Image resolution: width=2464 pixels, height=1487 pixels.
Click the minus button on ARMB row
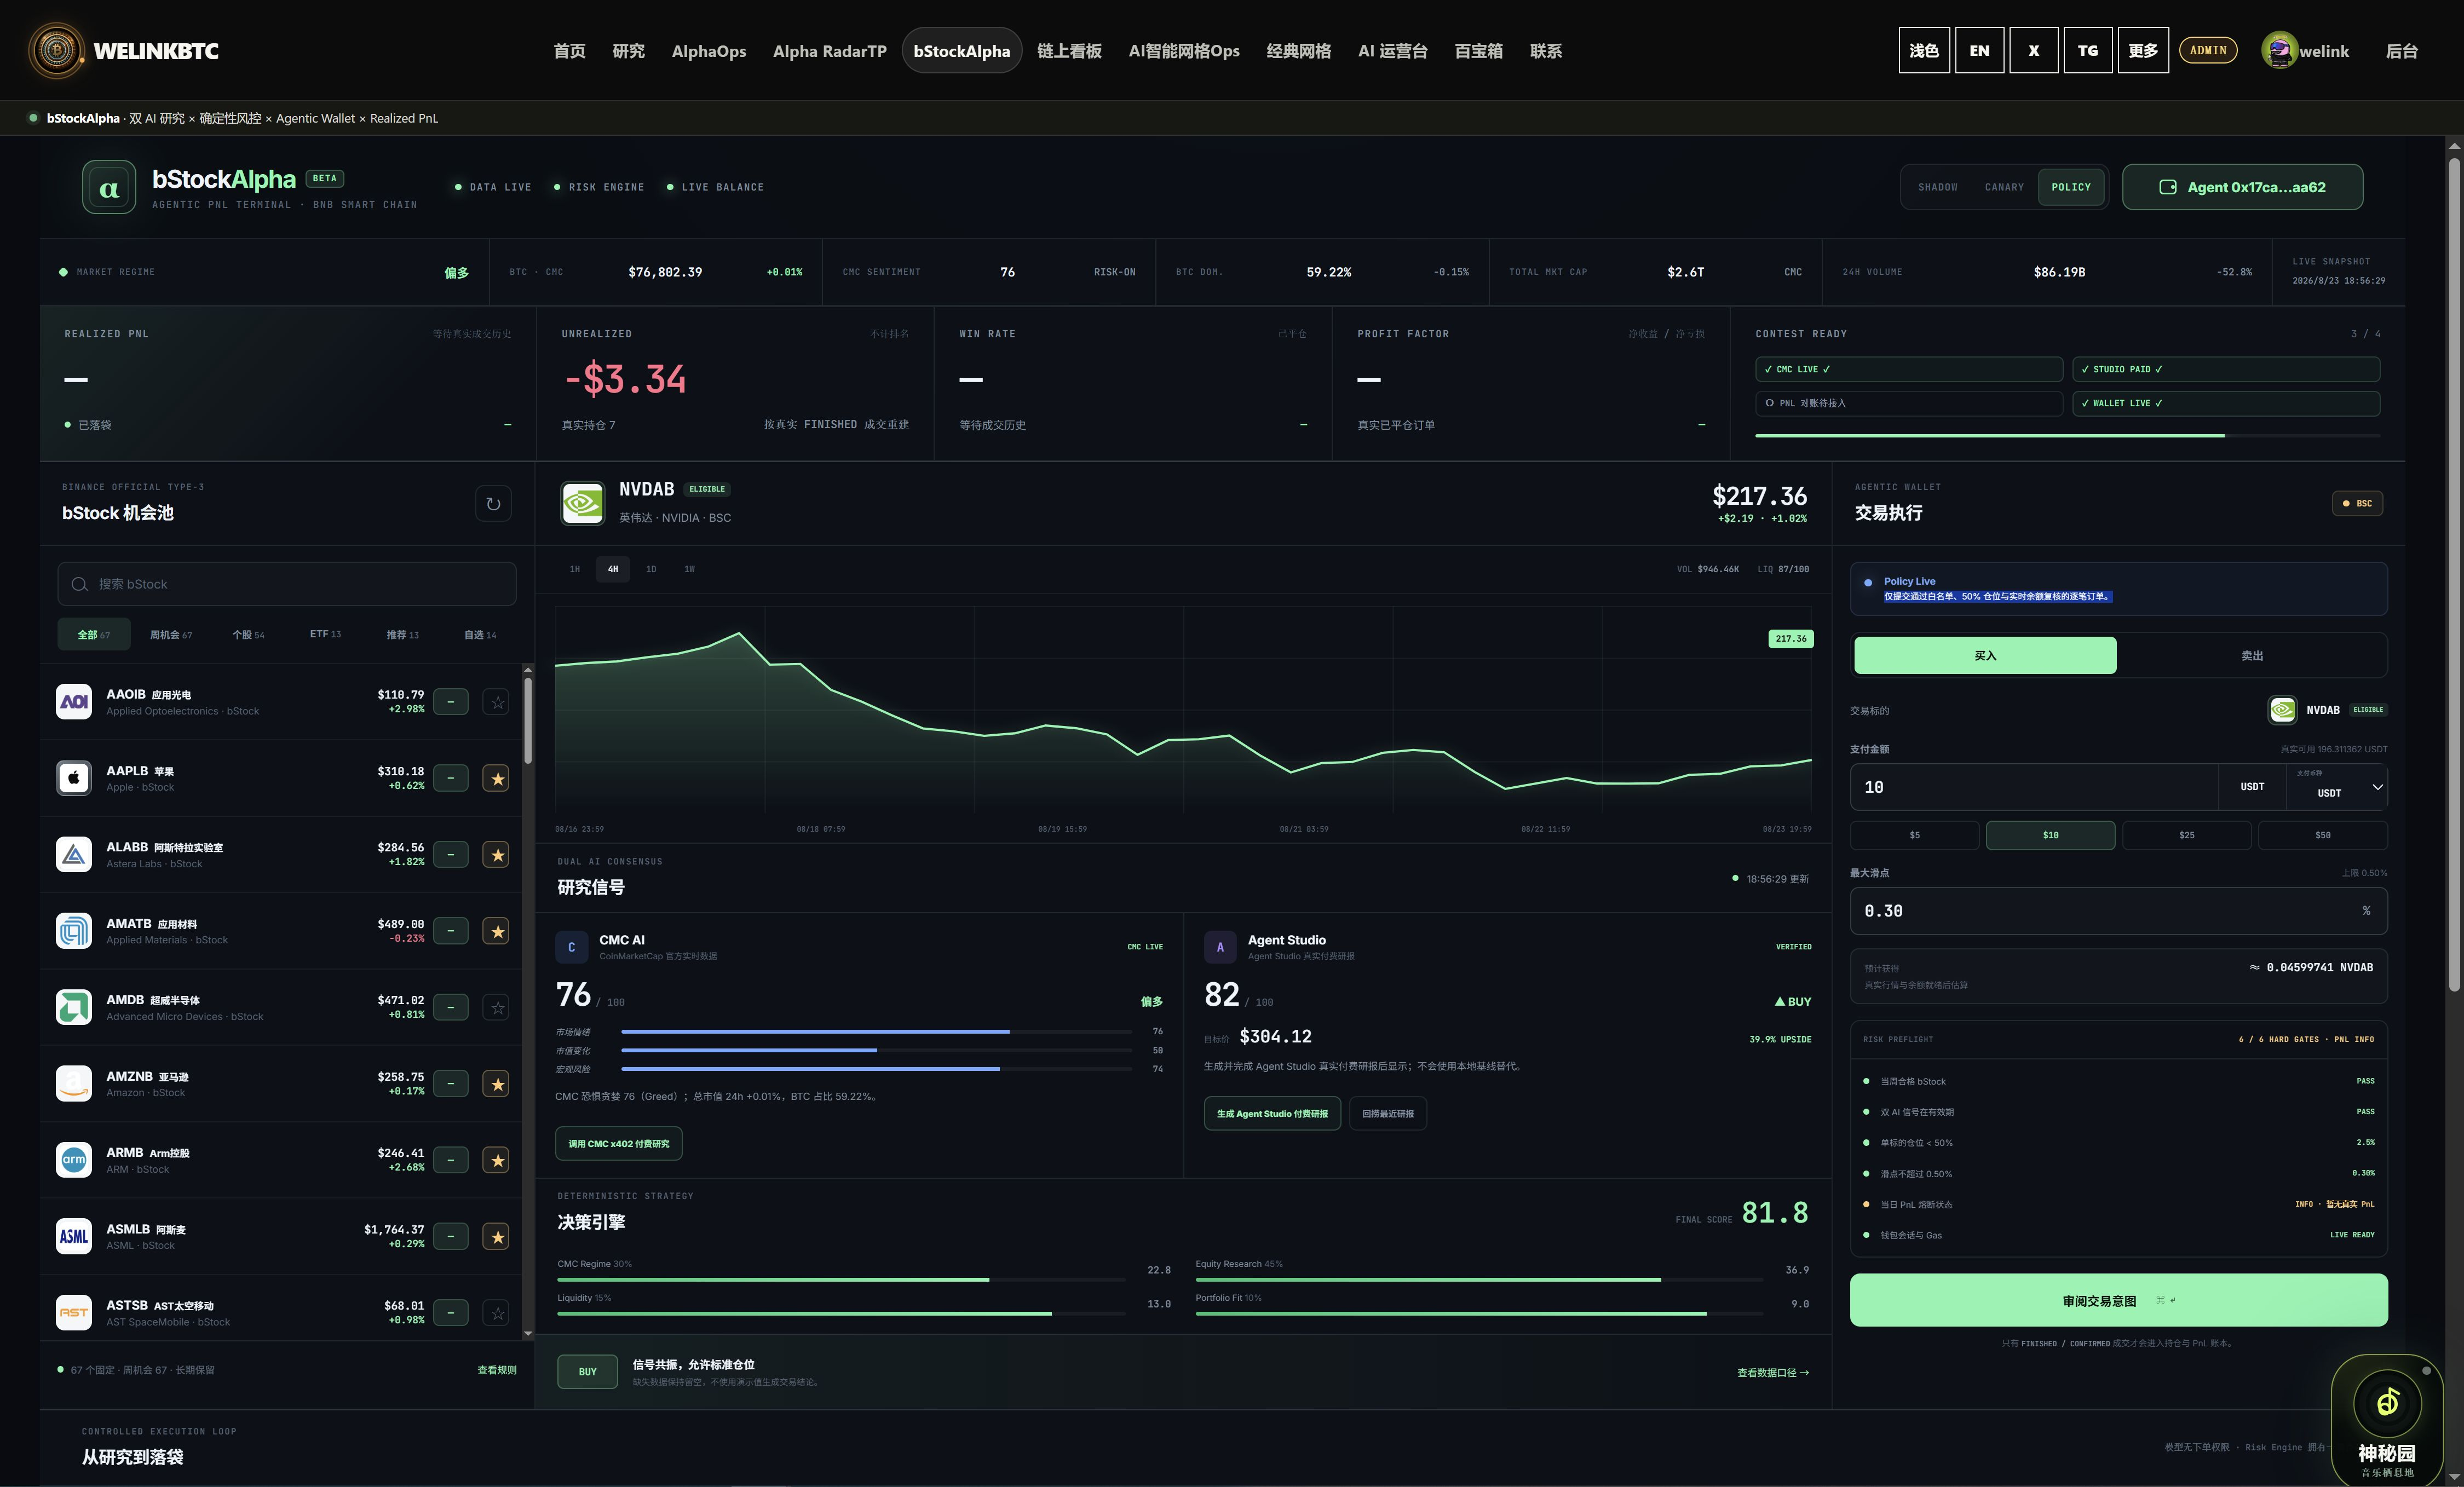coord(451,1160)
